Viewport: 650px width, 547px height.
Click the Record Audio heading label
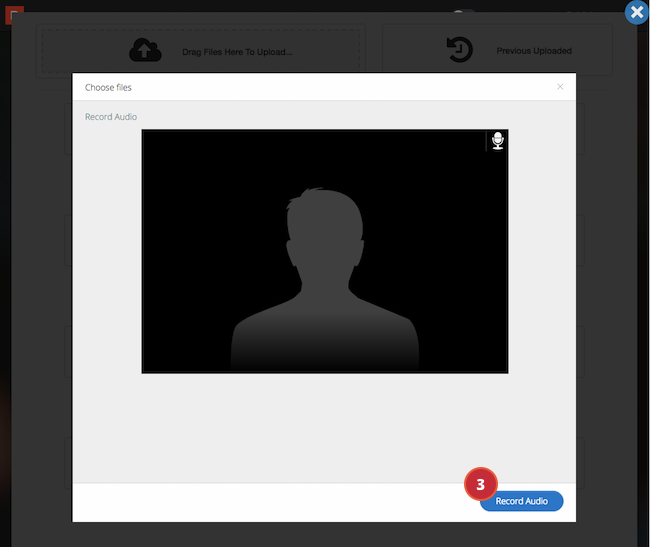[x=111, y=117]
